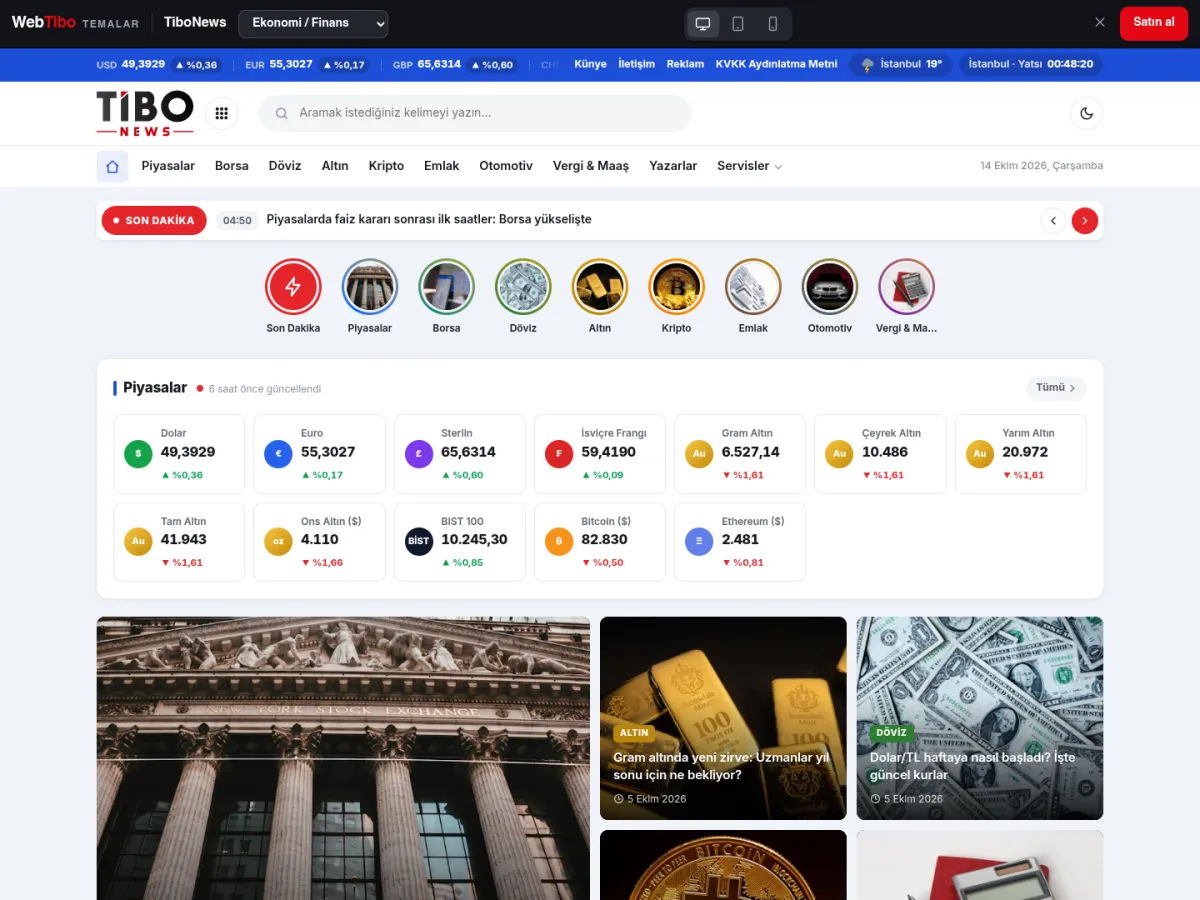Open the Kripto menu item
Screen dimensions: 1200x900
386,166
